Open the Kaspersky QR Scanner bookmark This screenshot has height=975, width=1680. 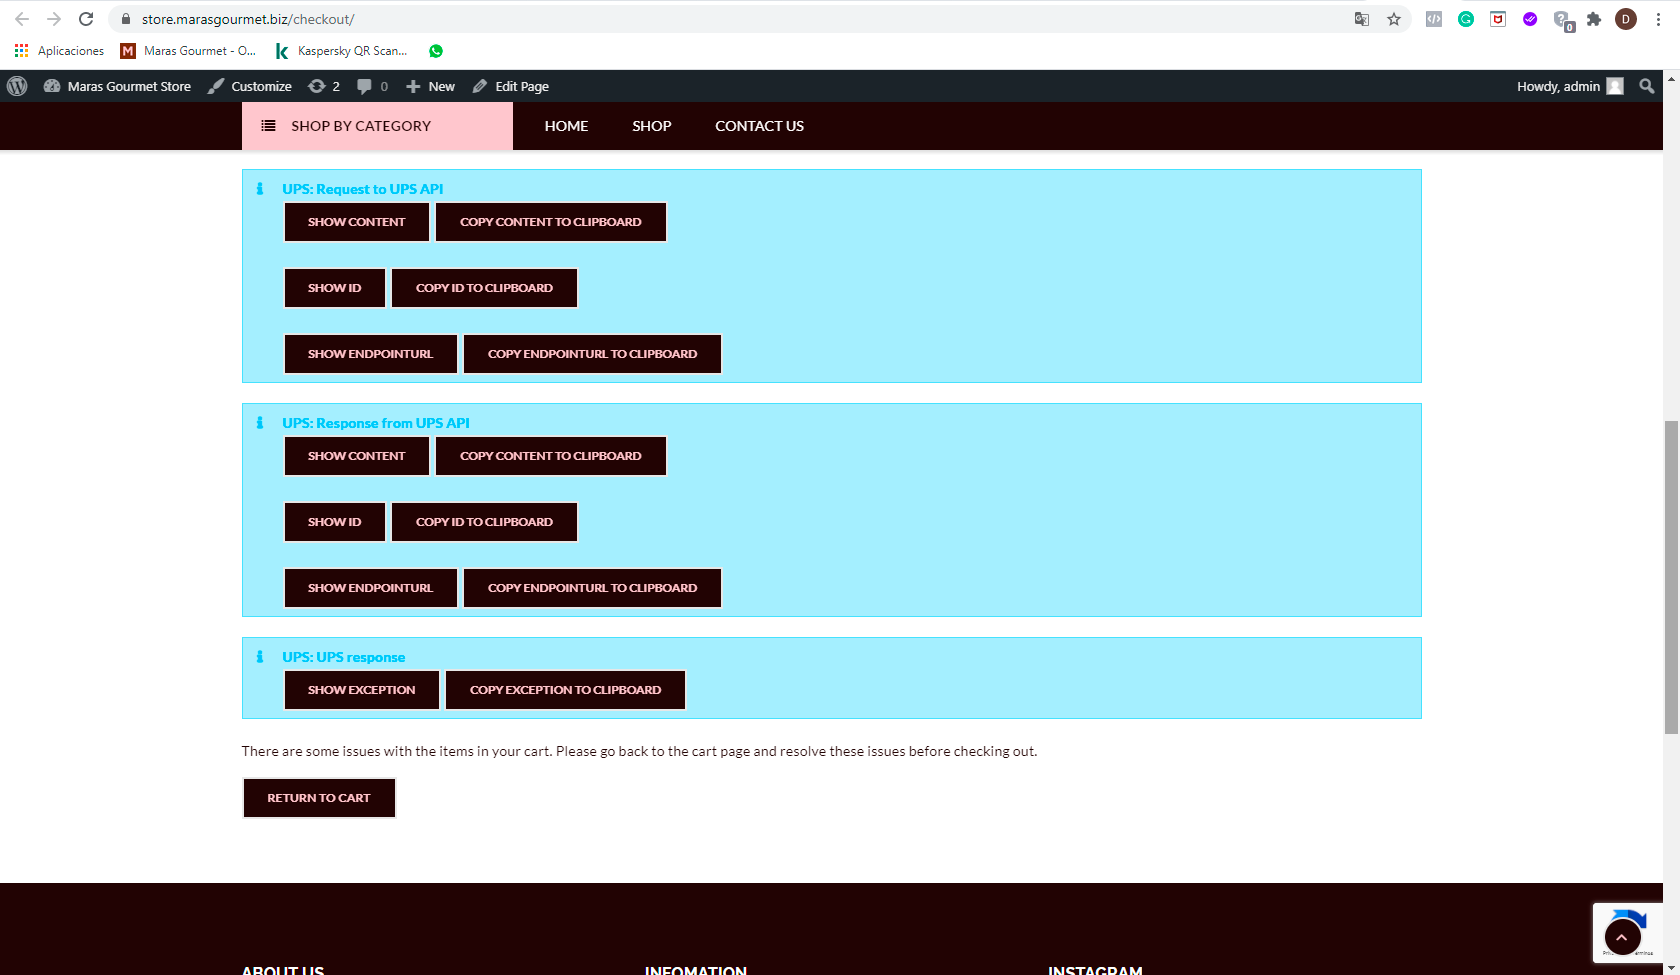click(x=341, y=51)
